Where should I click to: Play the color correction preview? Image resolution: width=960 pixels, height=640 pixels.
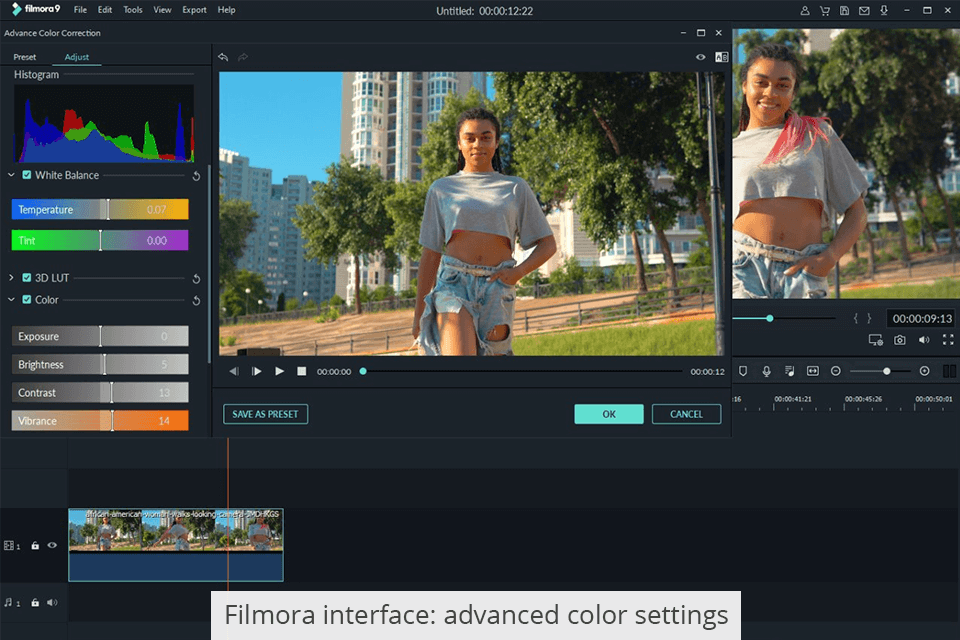(x=279, y=371)
